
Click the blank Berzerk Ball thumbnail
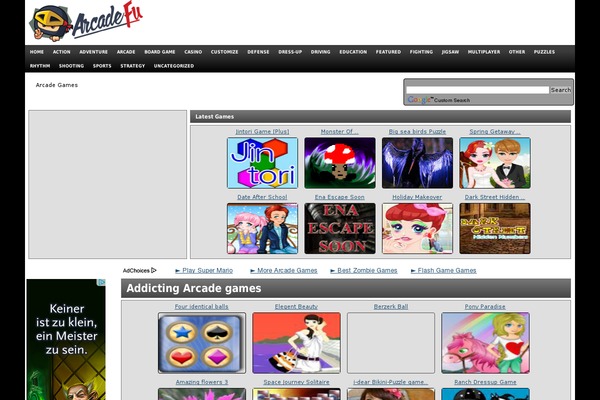pyautogui.click(x=391, y=343)
